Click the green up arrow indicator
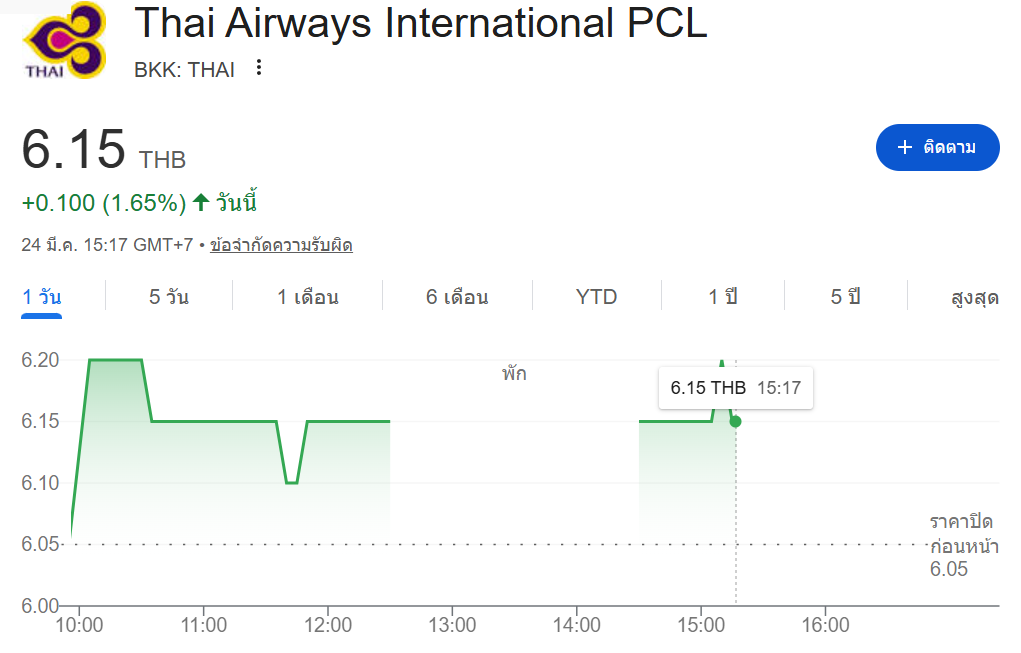Screen dimensions: 1021x653 [x=201, y=203]
